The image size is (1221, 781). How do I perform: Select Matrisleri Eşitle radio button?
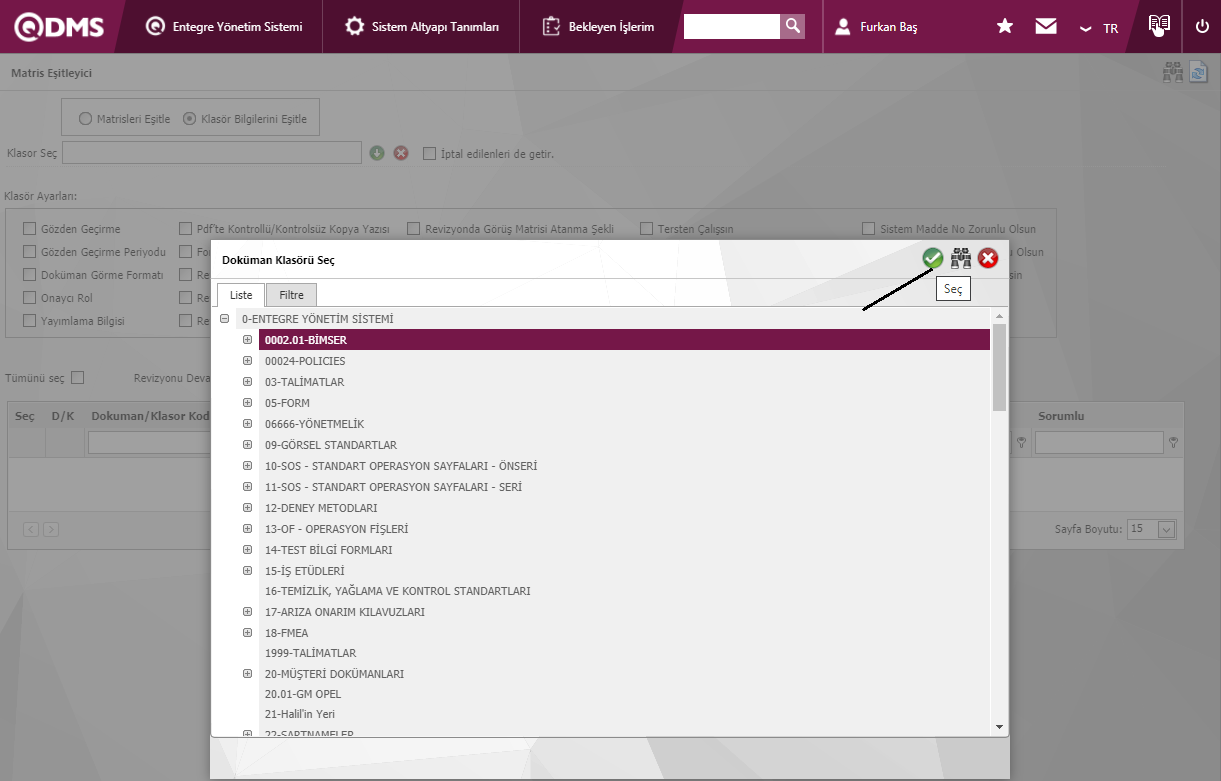pyautogui.click(x=85, y=119)
